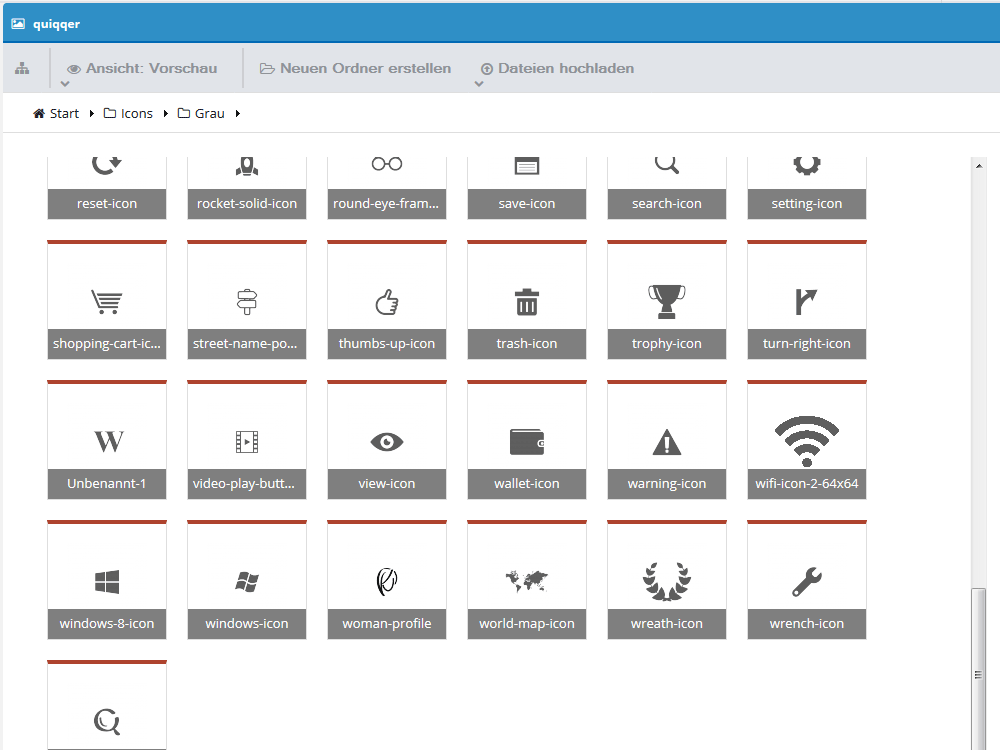Expand chevron below Ansicht: Vorschau
Image resolution: width=1000 pixels, height=750 pixels.
pos(64,84)
